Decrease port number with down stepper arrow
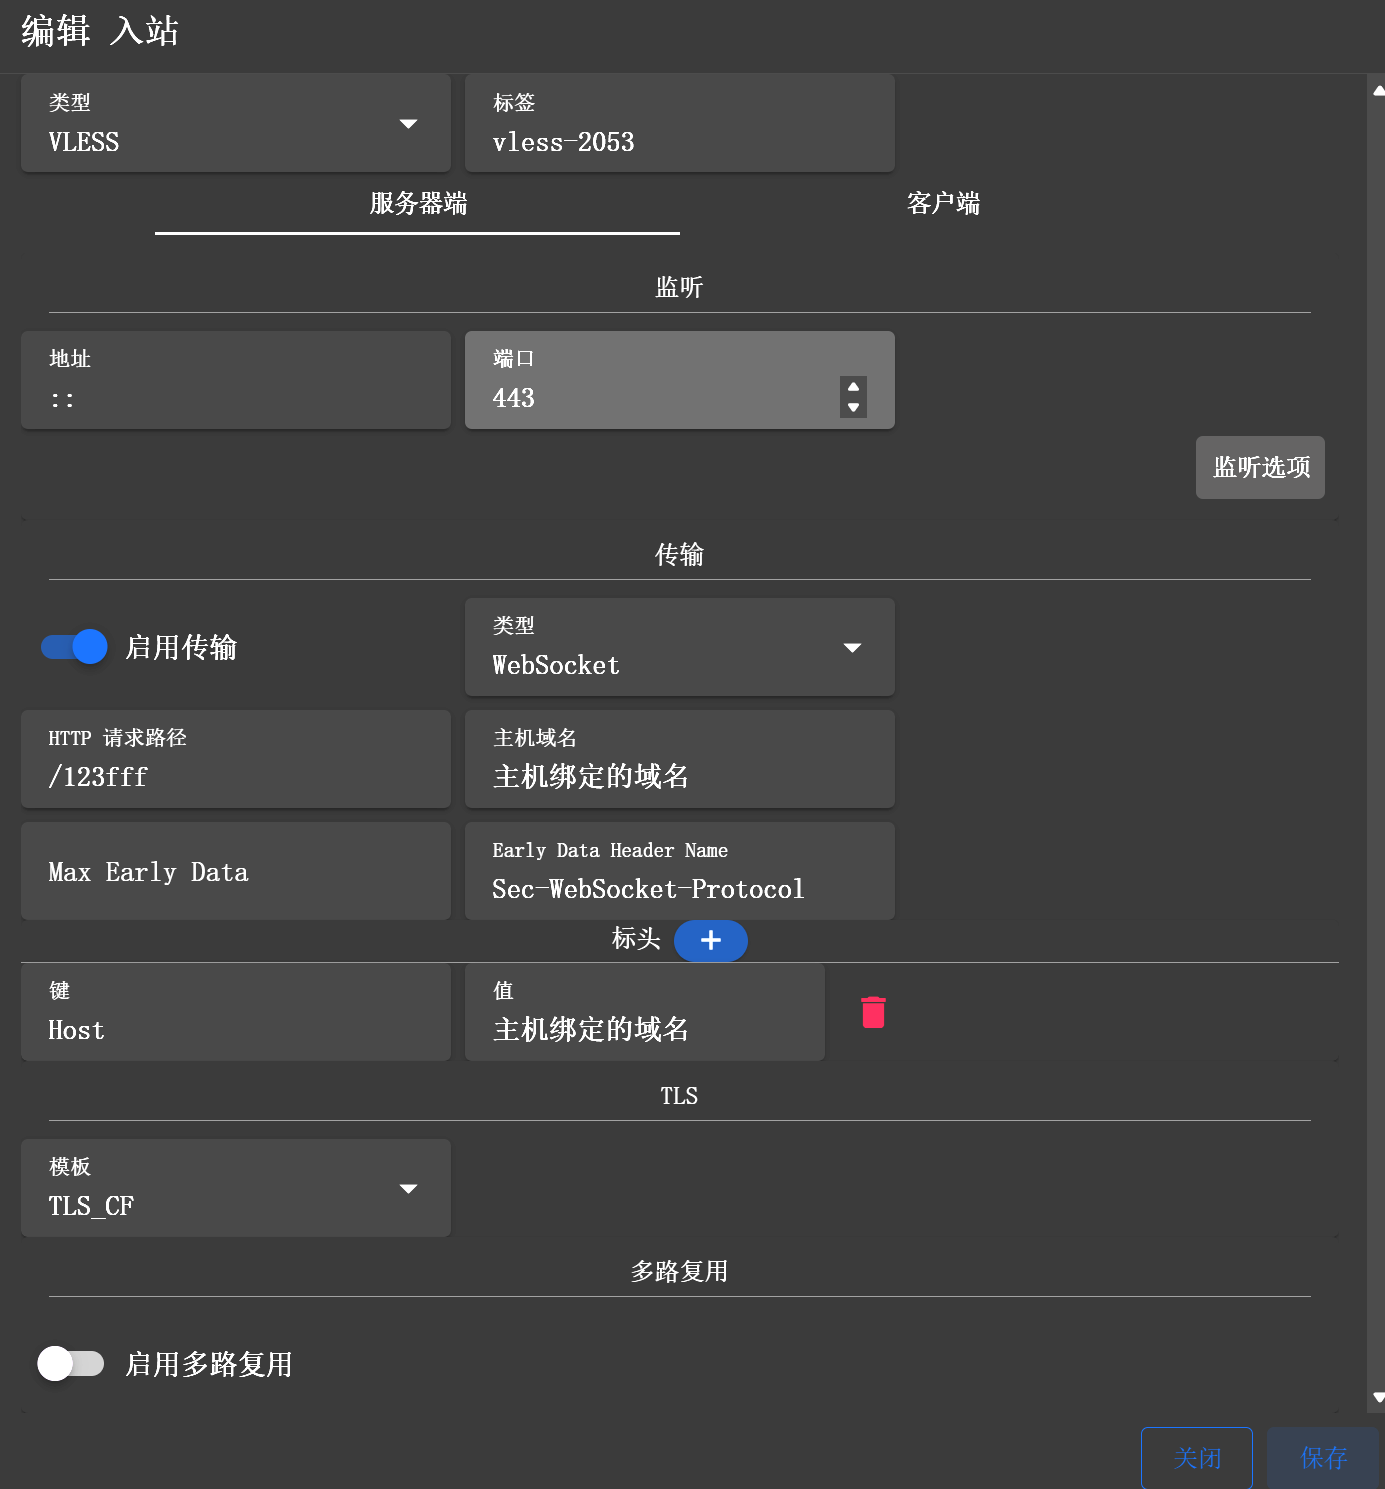This screenshot has width=1385, height=1489. [x=853, y=407]
